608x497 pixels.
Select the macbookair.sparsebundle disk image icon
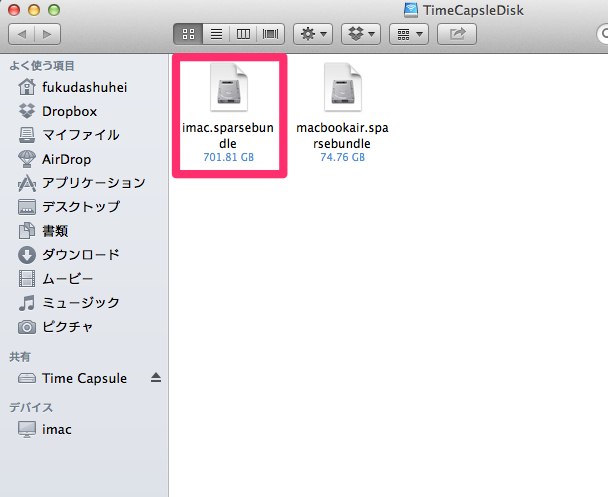point(342,88)
